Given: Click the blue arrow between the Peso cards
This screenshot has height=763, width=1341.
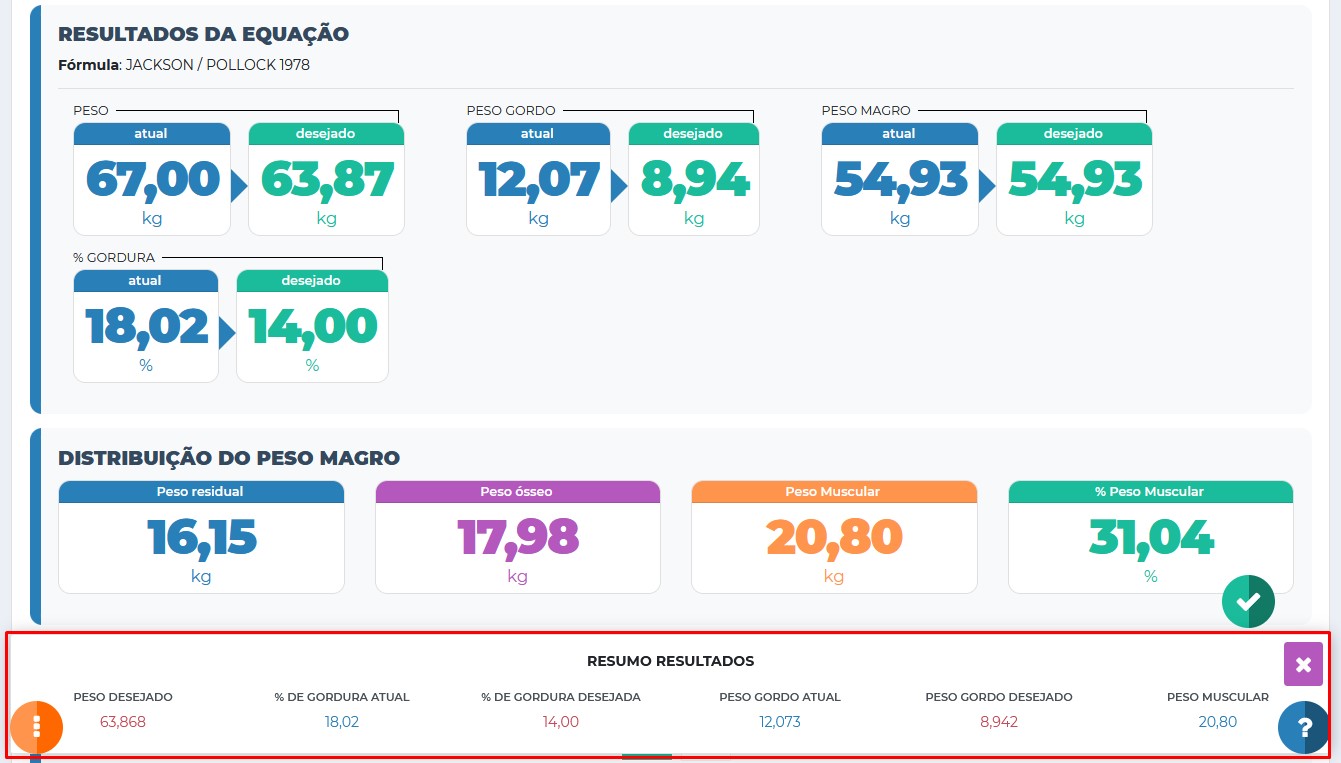Looking at the screenshot, I should point(239,186).
